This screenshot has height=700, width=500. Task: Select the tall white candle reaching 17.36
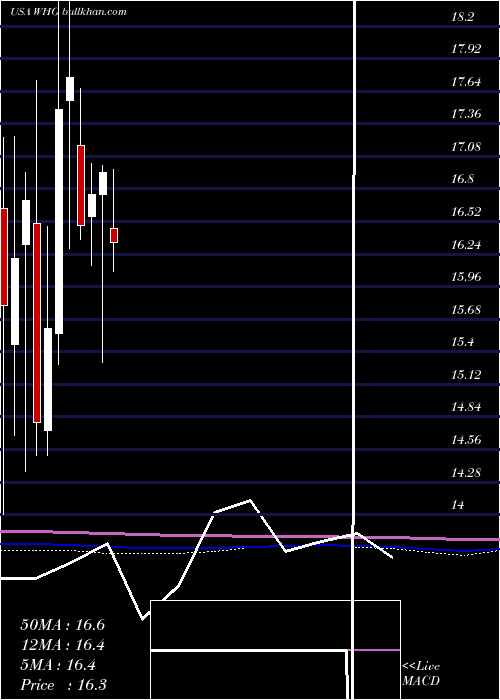coord(59,221)
